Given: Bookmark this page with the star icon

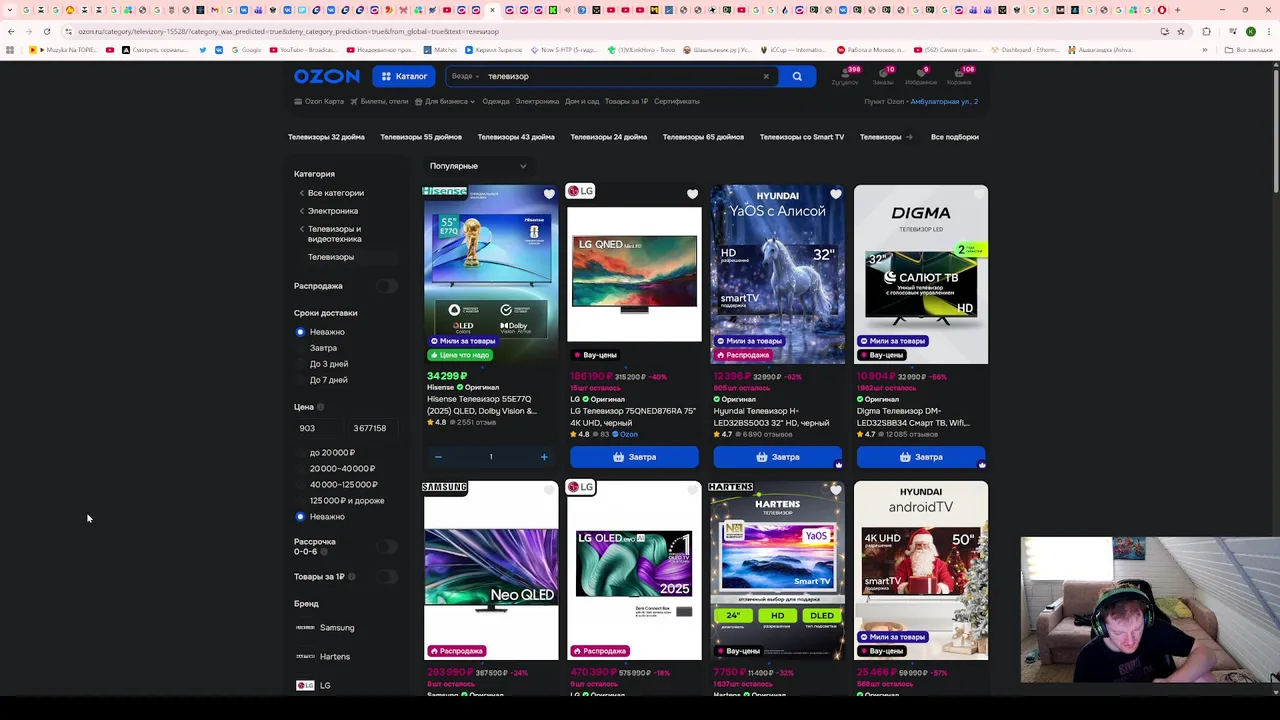Looking at the screenshot, I should (x=1181, y=31).
